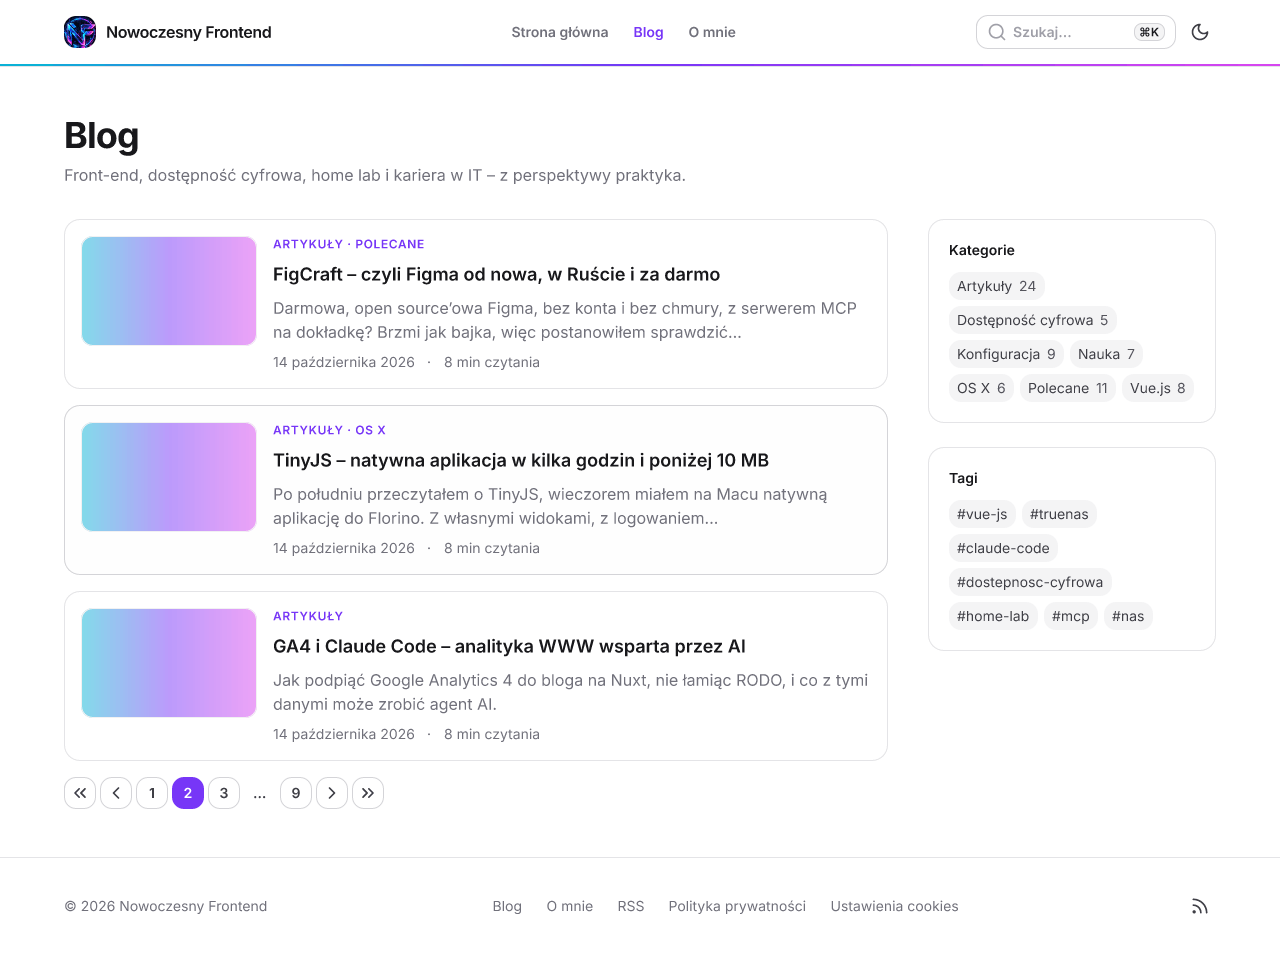Viewport: 1280px width, 954px height.
Task: Select the #home-lab tag
Action: pos(993,616)
